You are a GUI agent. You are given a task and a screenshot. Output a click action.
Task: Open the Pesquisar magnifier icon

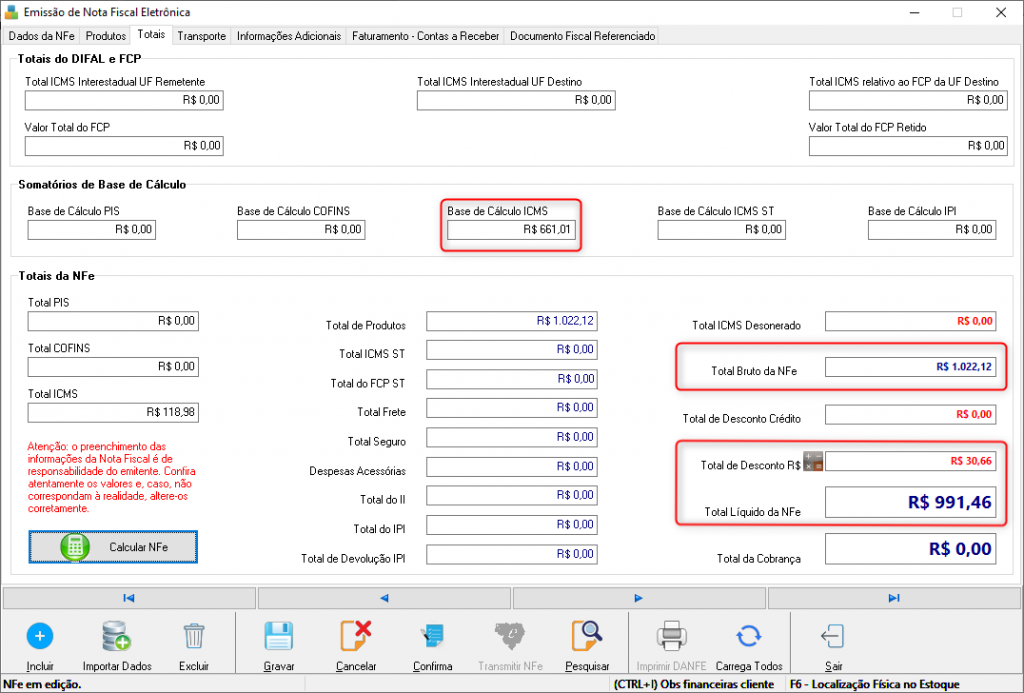[x=586, y=636]
